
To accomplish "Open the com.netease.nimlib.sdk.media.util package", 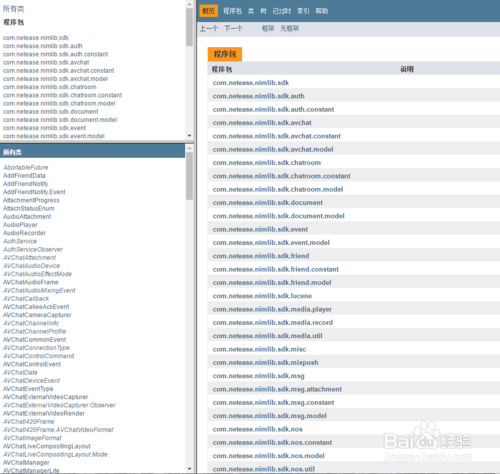I will pyautogui.click(x=268, y=336).
